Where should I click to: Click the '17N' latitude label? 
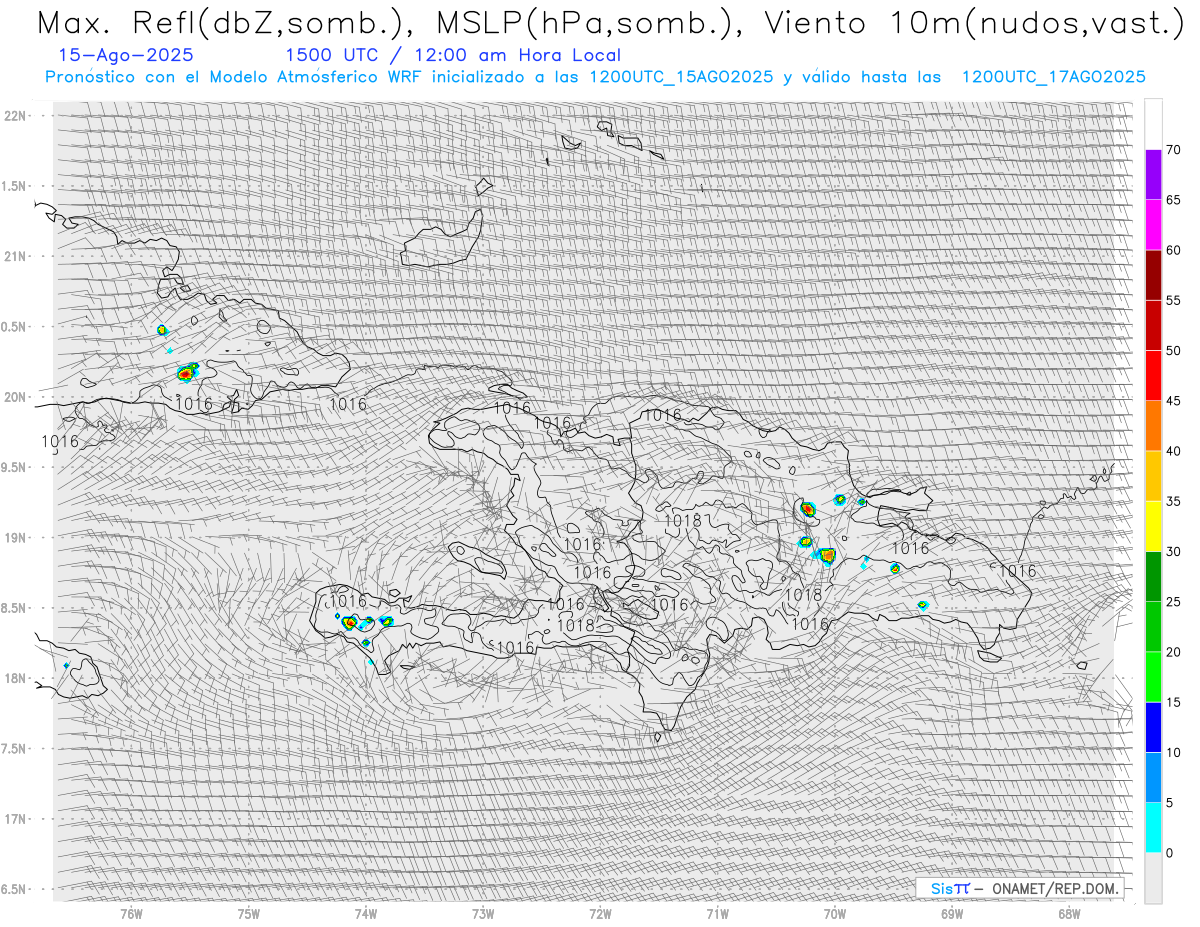[17, 819]
